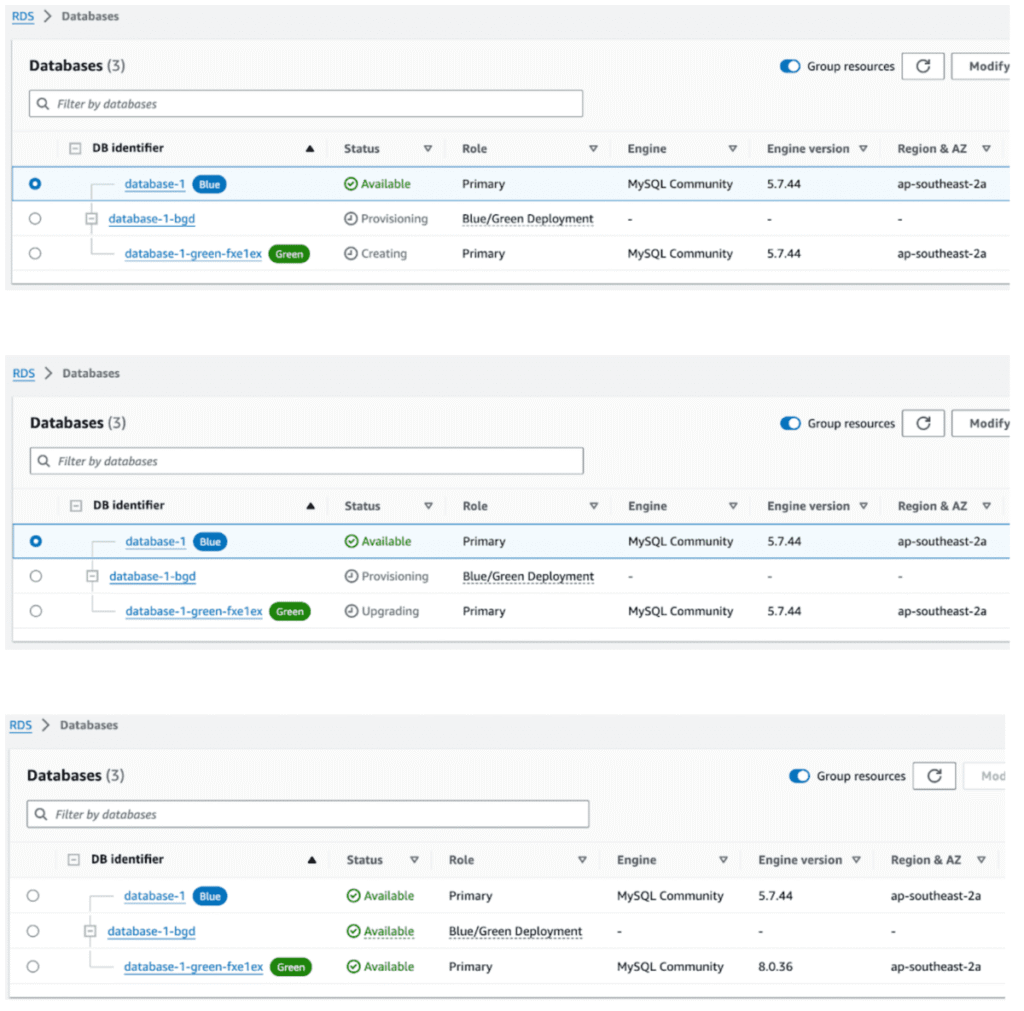Select the radio button for the Creating green database
1024x1011 pixels.
(x=35, y=254)
